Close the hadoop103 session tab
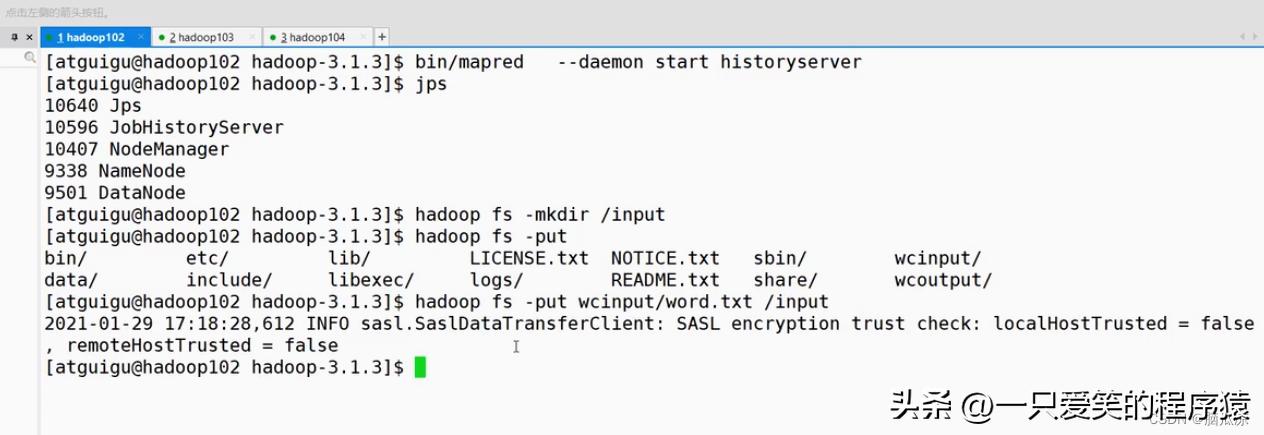This screenshot has height=435, width=1264. pyautogui.click(x=252, y=37)
